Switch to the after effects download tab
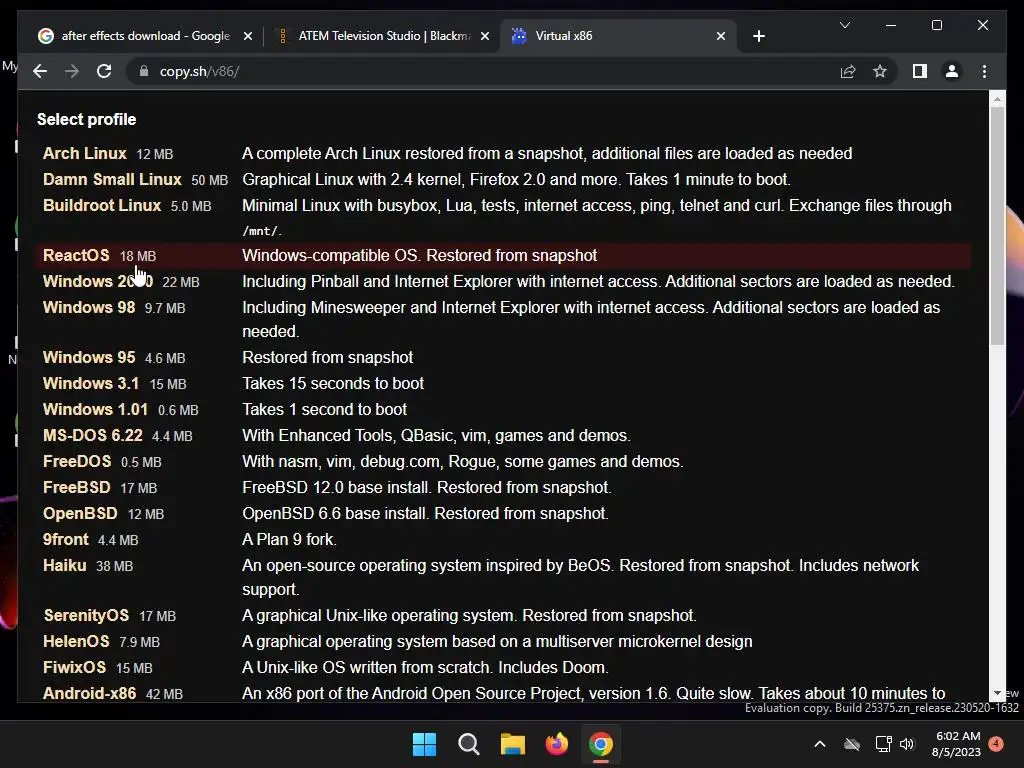Screen dimensions: 1024x768 pyautogui.click(x=145, y=36)
